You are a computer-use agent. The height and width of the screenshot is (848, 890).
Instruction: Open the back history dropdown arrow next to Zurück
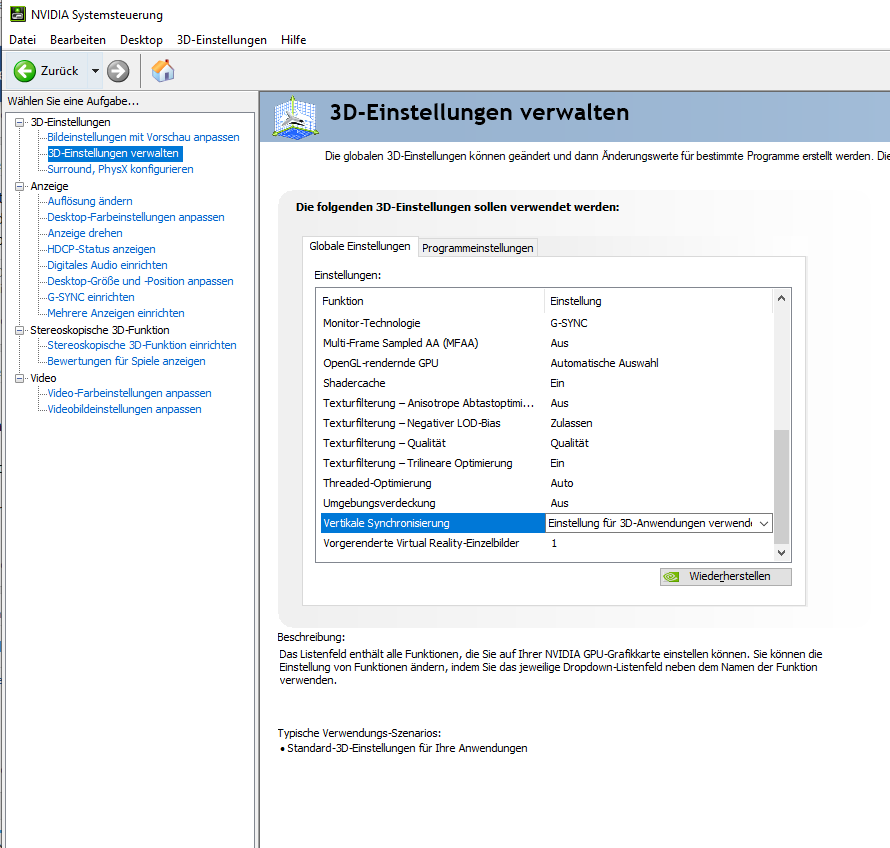coord(95,71)
